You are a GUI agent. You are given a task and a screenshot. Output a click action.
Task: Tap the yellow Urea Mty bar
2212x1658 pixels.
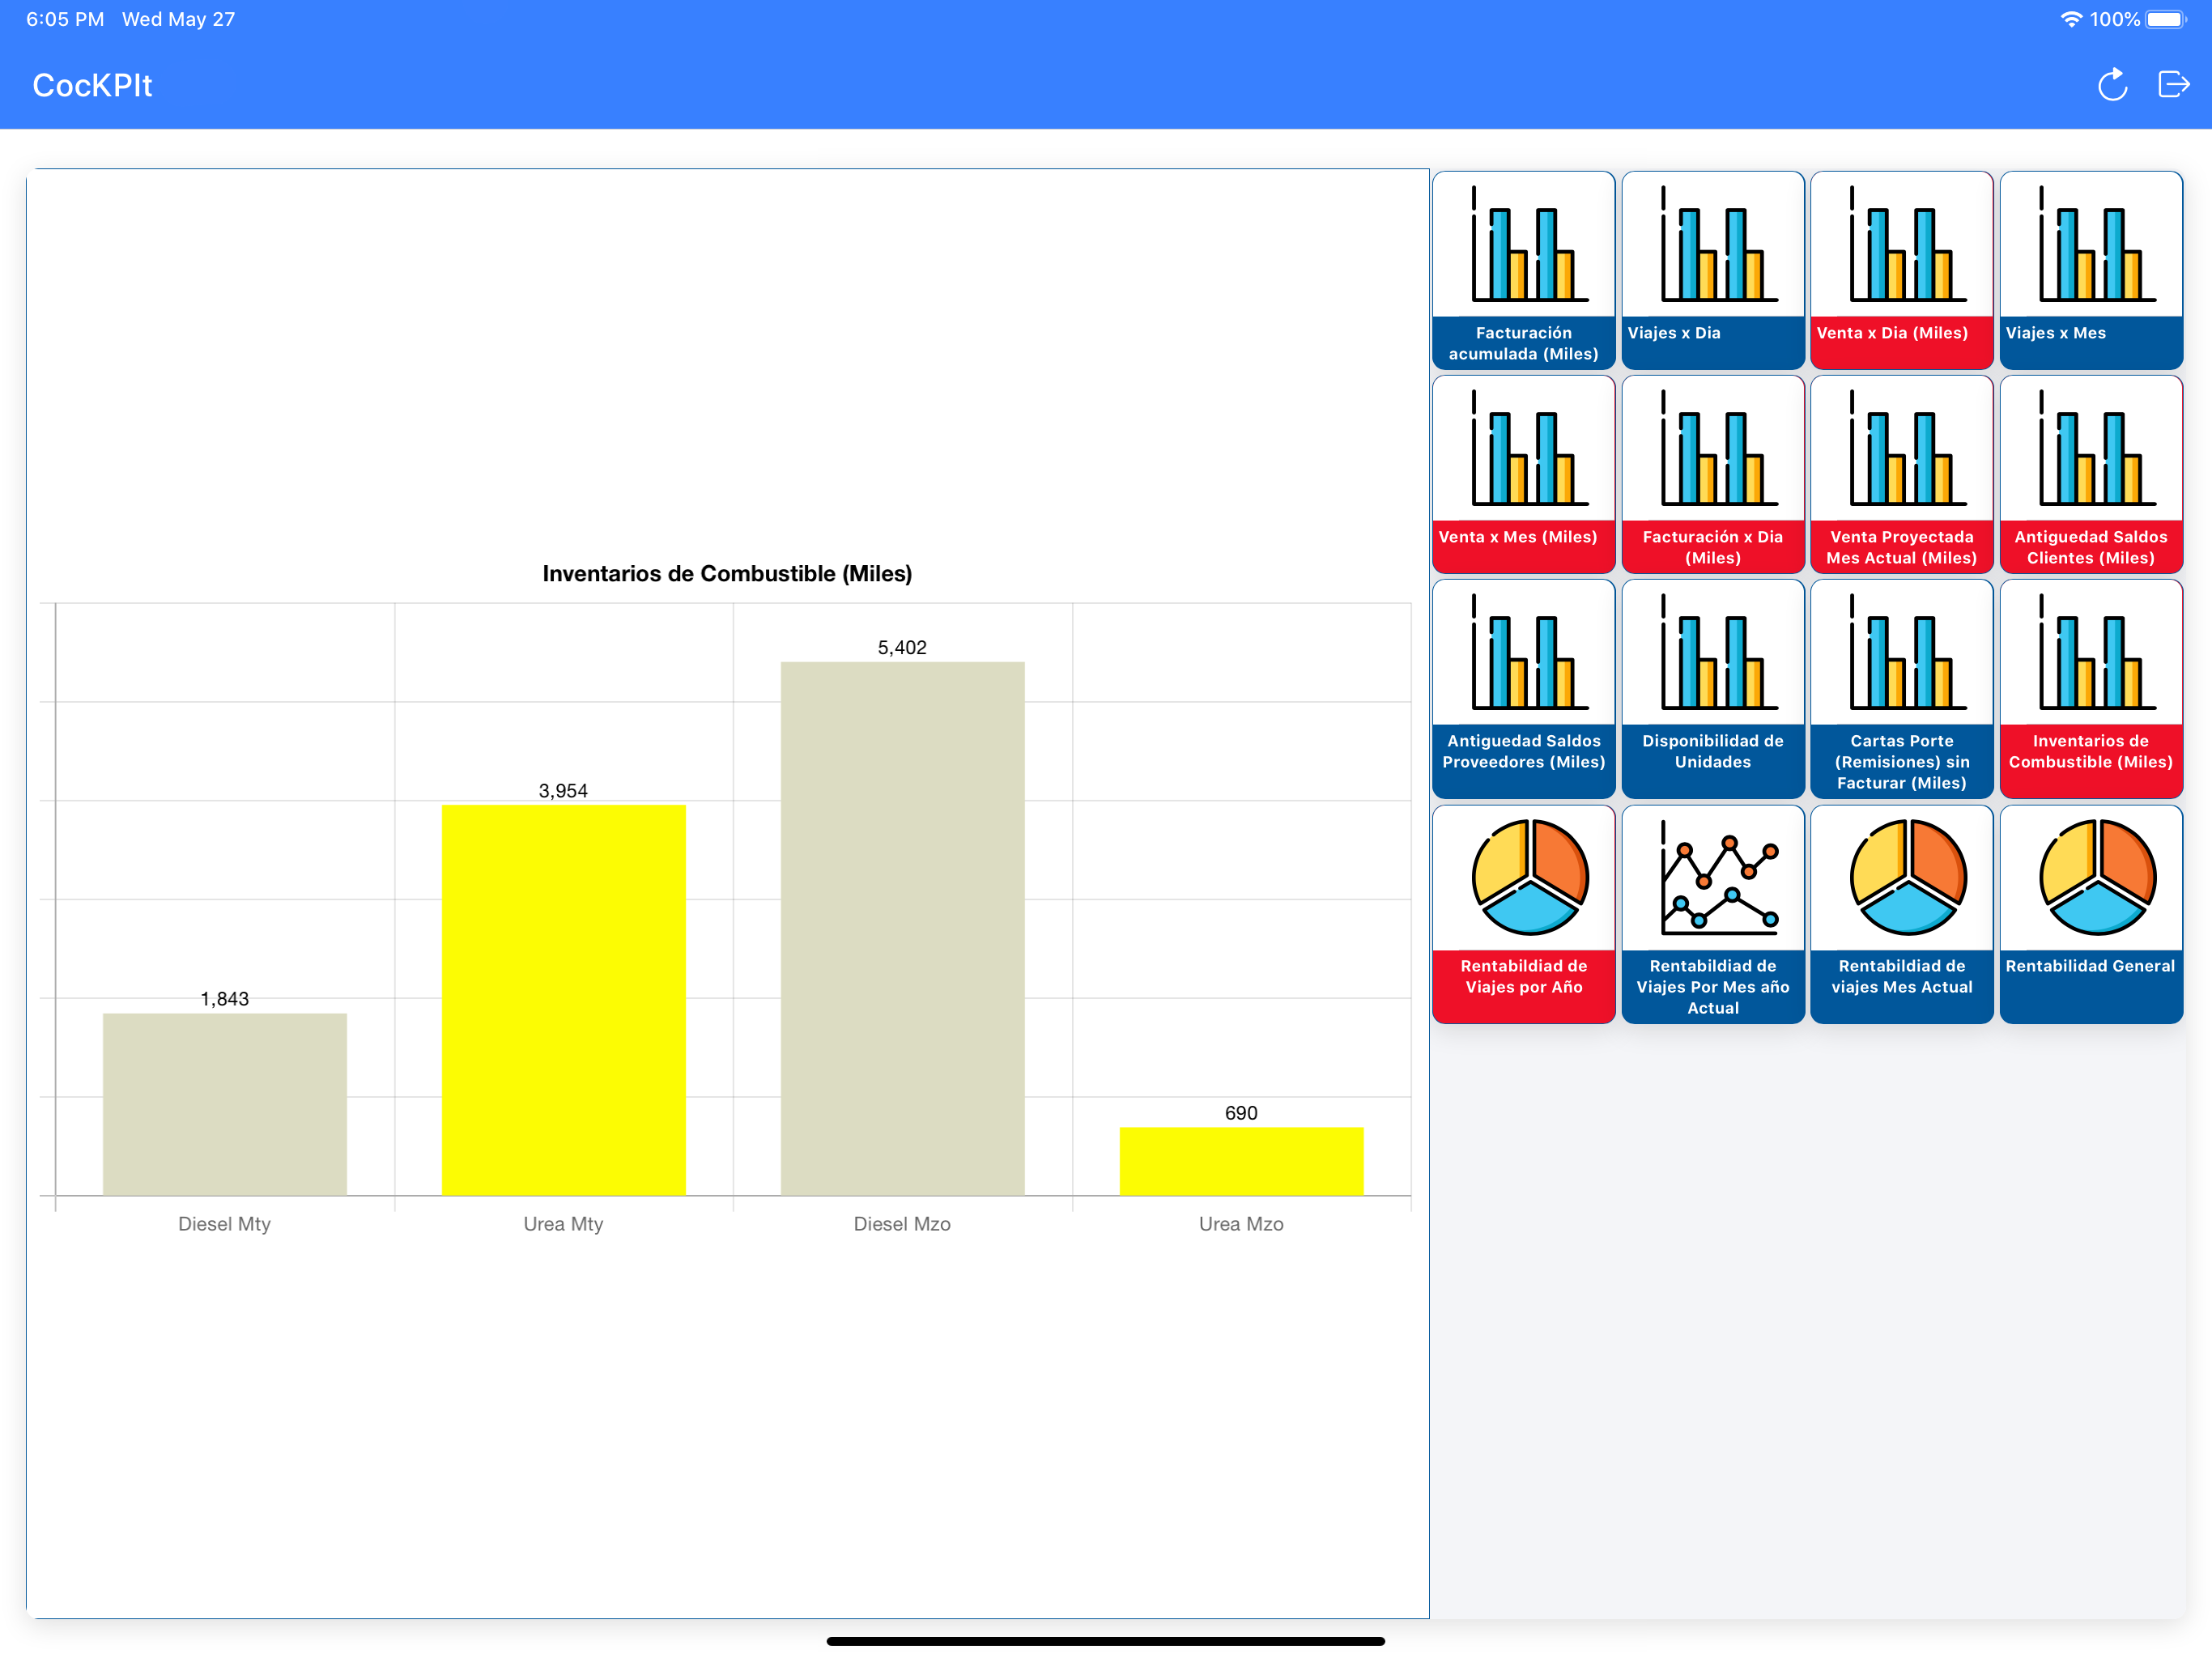pos(563,1000)
